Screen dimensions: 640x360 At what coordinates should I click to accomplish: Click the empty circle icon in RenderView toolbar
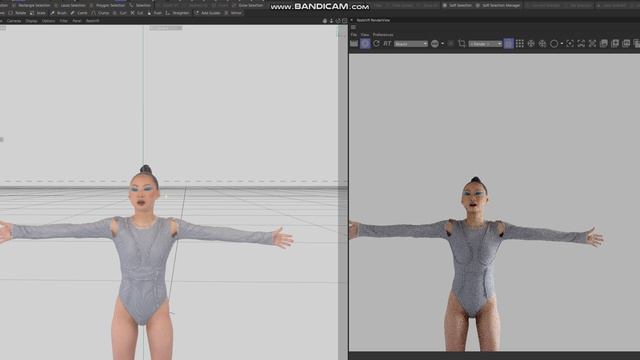pos(554,44)
